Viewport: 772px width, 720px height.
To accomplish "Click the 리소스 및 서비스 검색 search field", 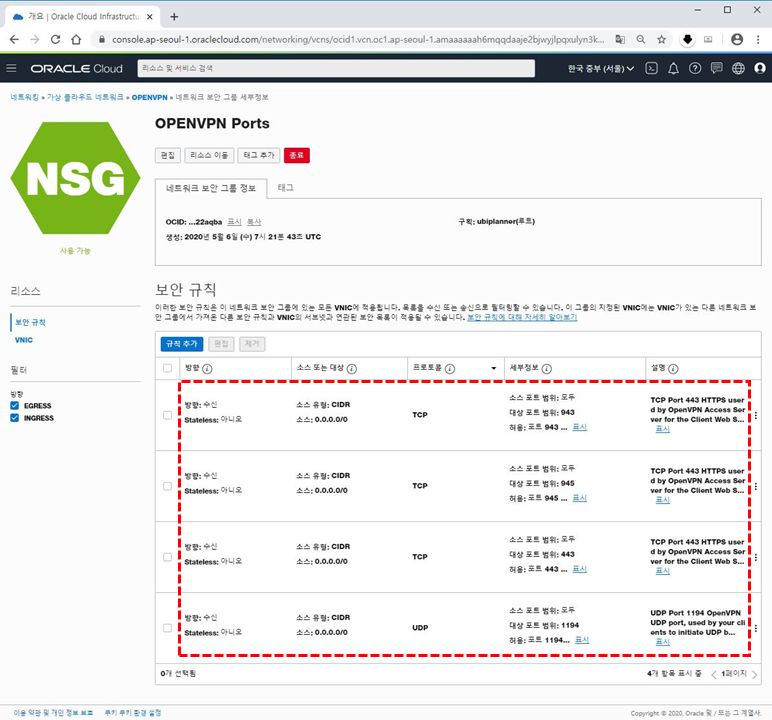I will (336, 68).
